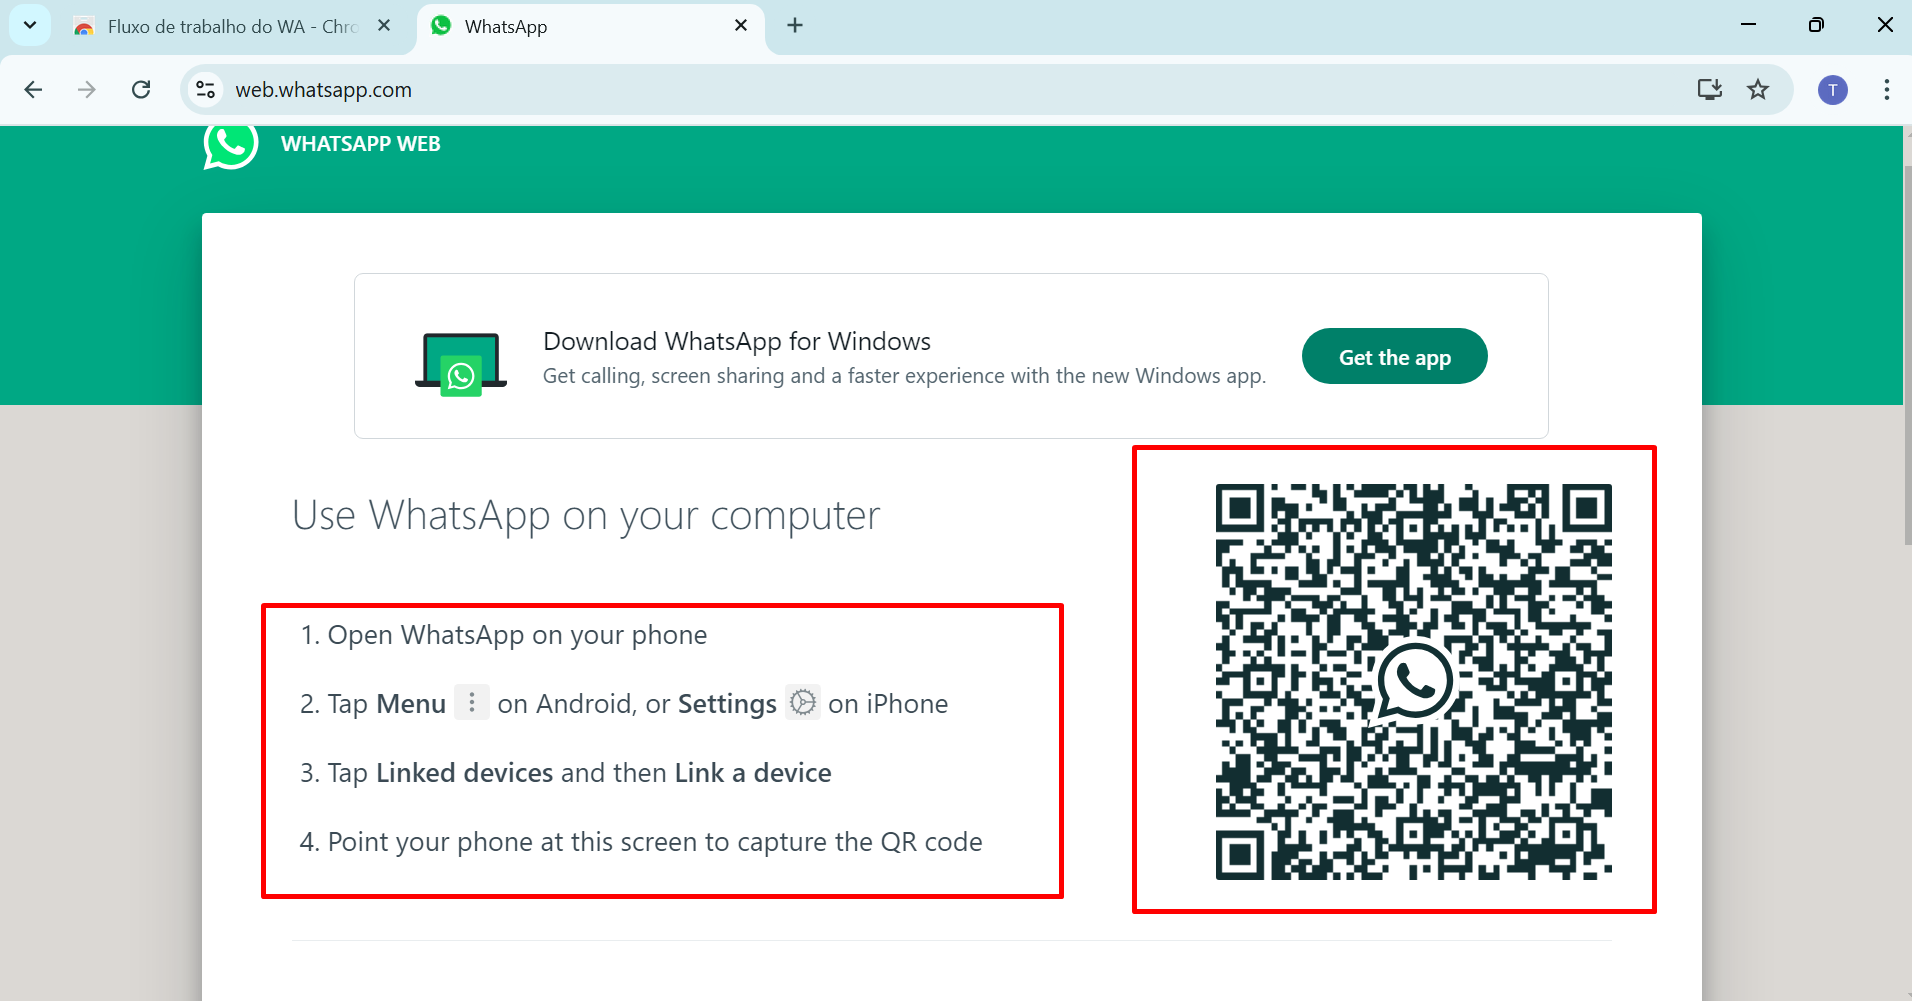Click the install app icon in address bar

click(x=1710, y=90)
